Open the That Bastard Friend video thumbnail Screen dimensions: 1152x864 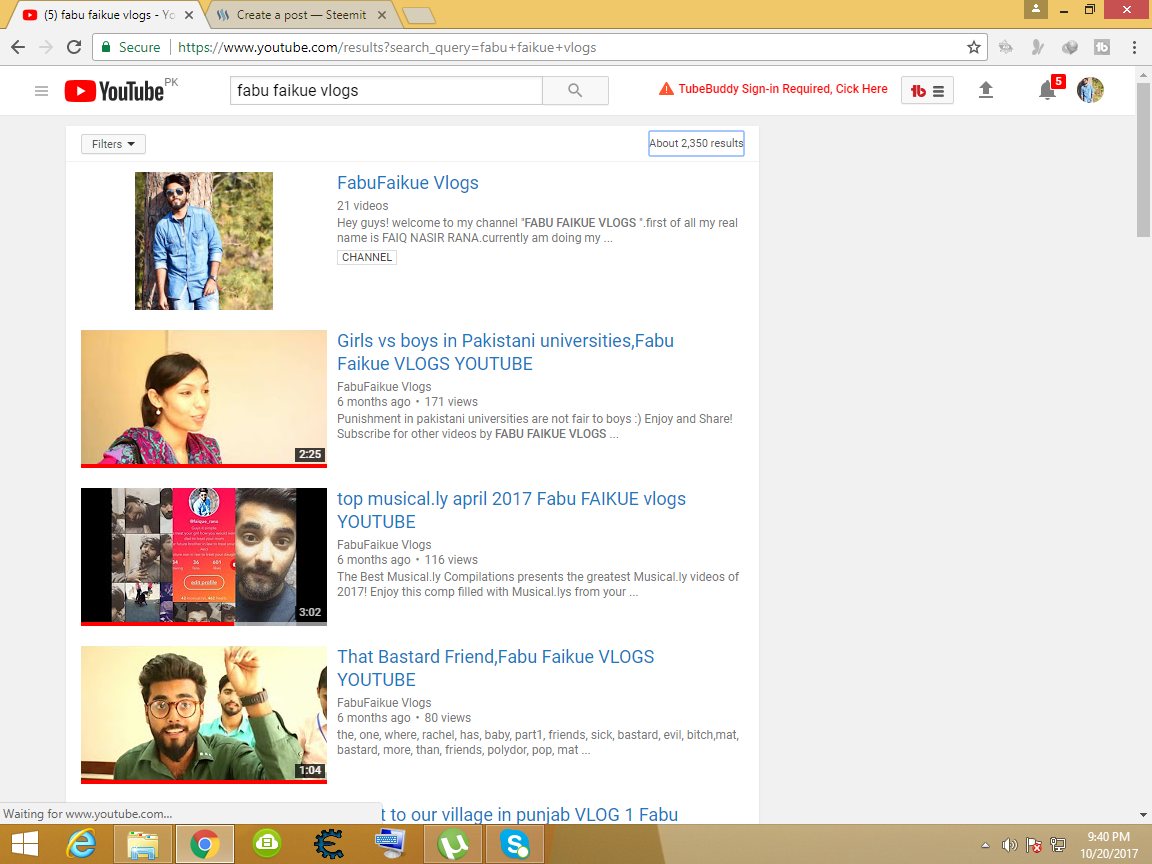(203, 714)
